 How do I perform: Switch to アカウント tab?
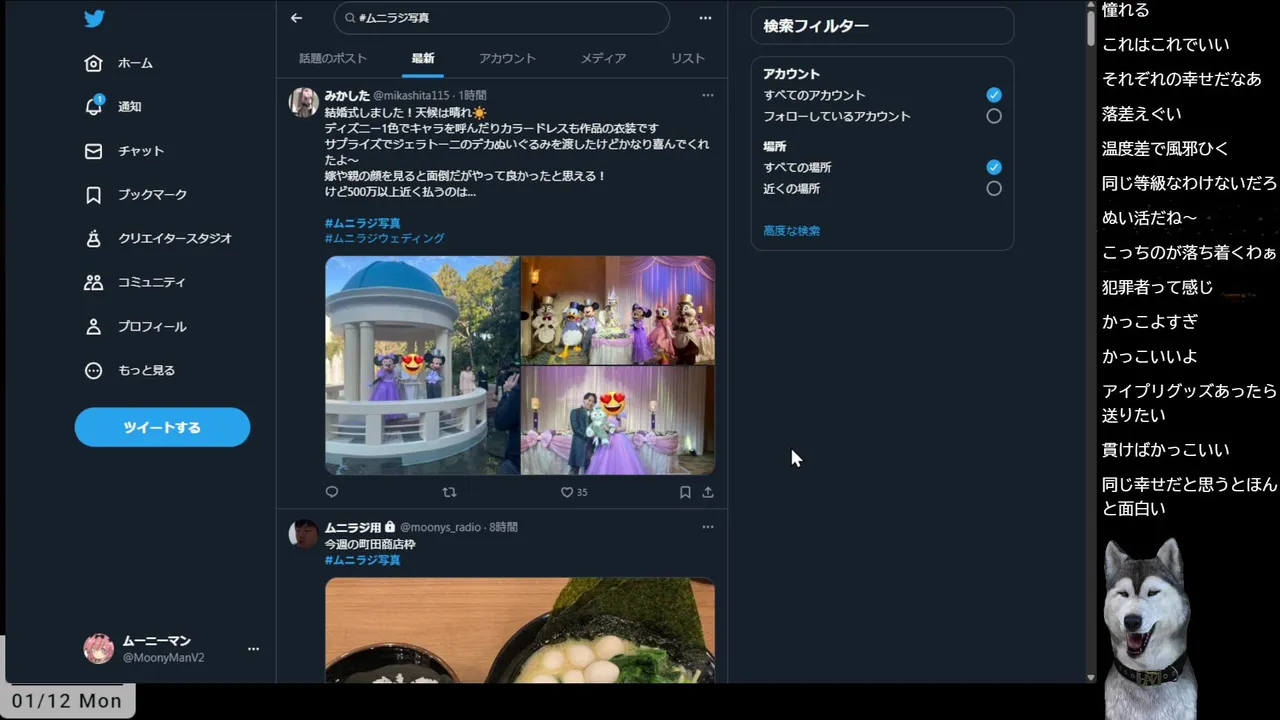pyautogui.click(x=507, y=58)
